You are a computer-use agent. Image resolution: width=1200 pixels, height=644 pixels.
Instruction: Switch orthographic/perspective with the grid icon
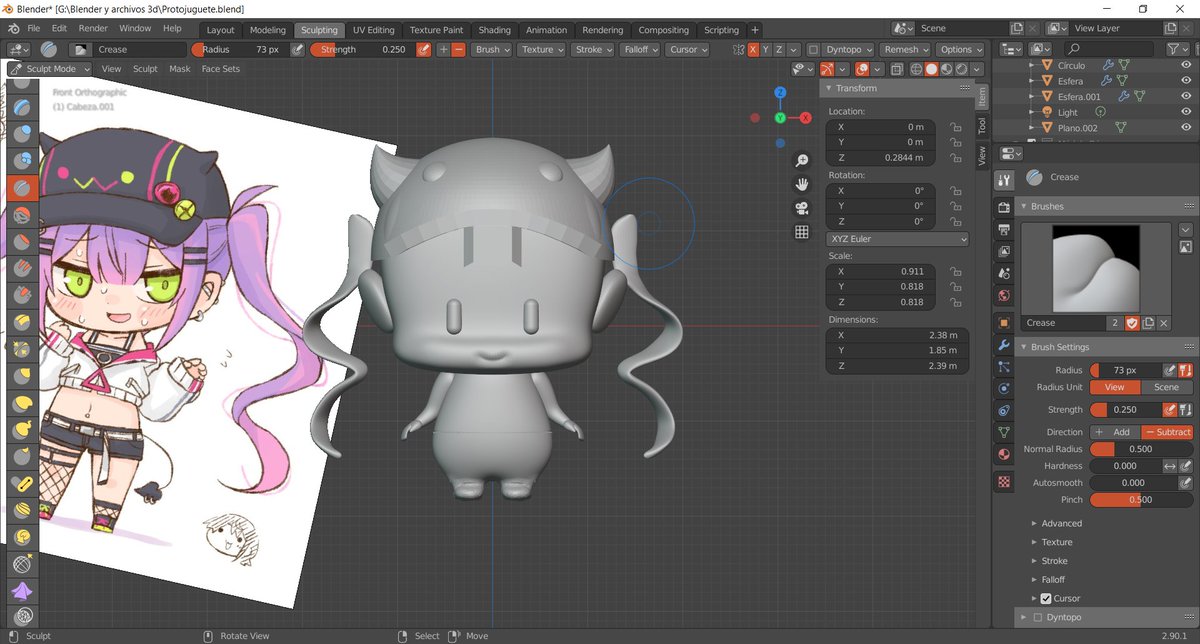point(801,232)
